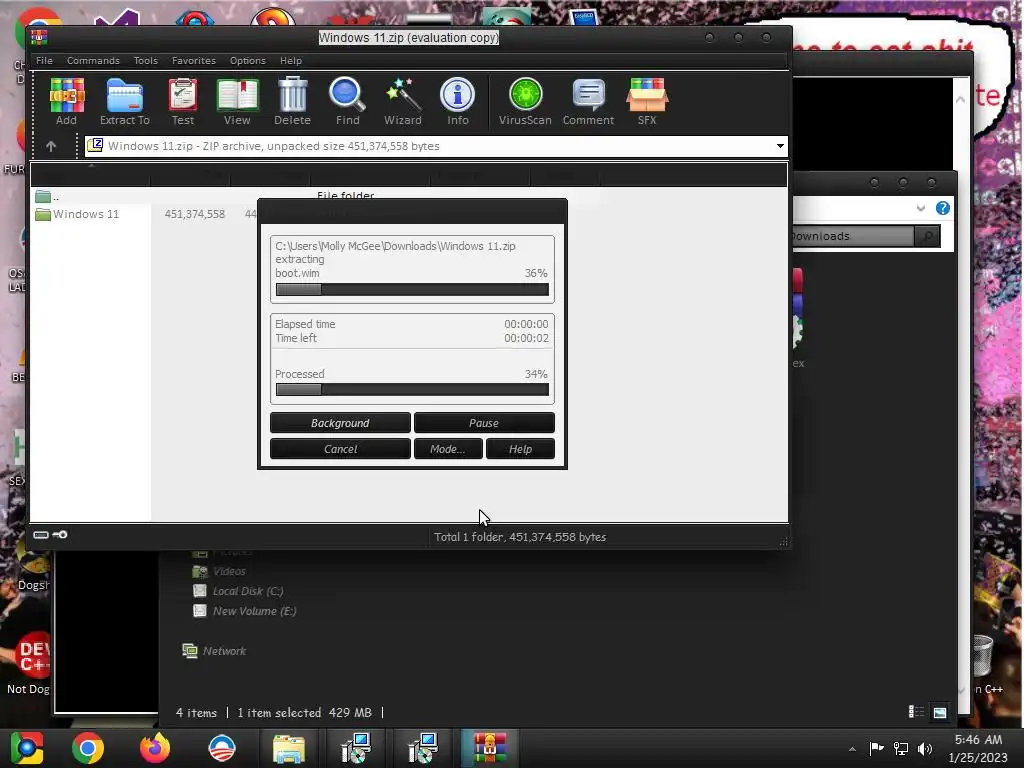The image size is (1024, 768).
Task: Open the Options menu
Action: 248,60
